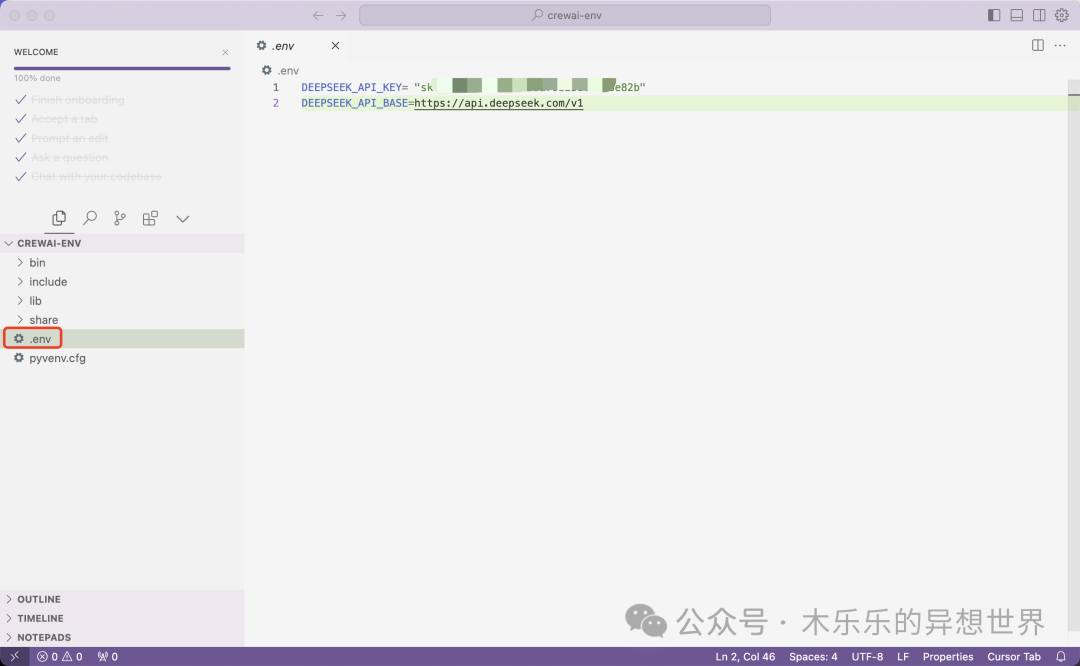This screenshot has width=1080, height=666.
Task: Open settings gear in title bar
Action: (x=1062, y=15)
